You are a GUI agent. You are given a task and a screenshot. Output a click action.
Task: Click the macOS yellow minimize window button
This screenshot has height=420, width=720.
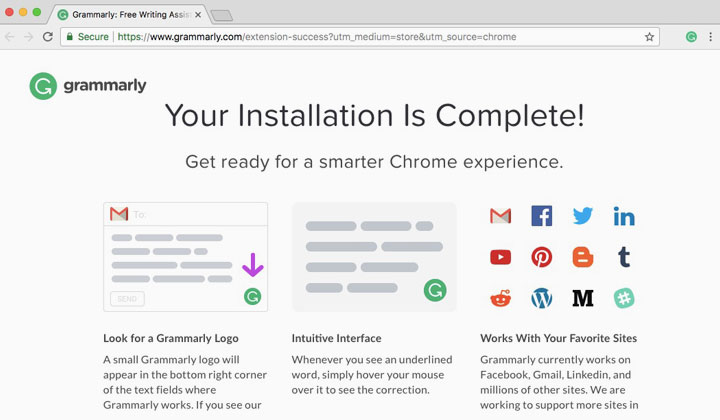23,12
